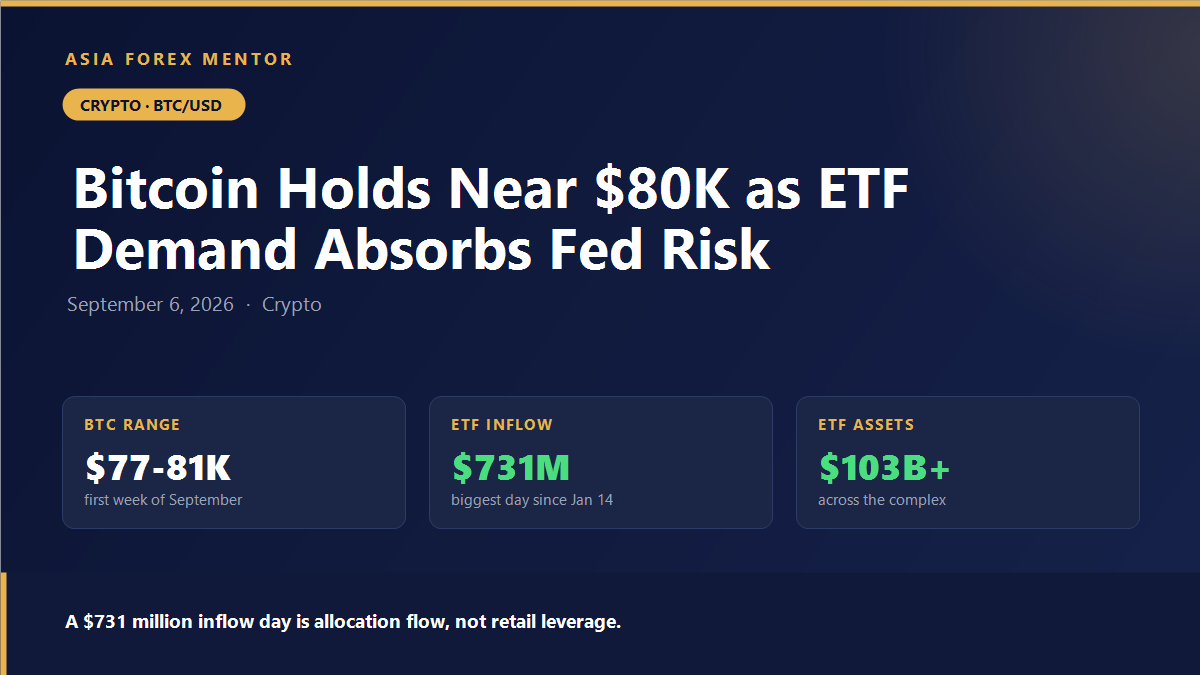Open the Bitcoin Holds Near $80K headline
This screenshot has width=1200, height=675.
[491, 218]
